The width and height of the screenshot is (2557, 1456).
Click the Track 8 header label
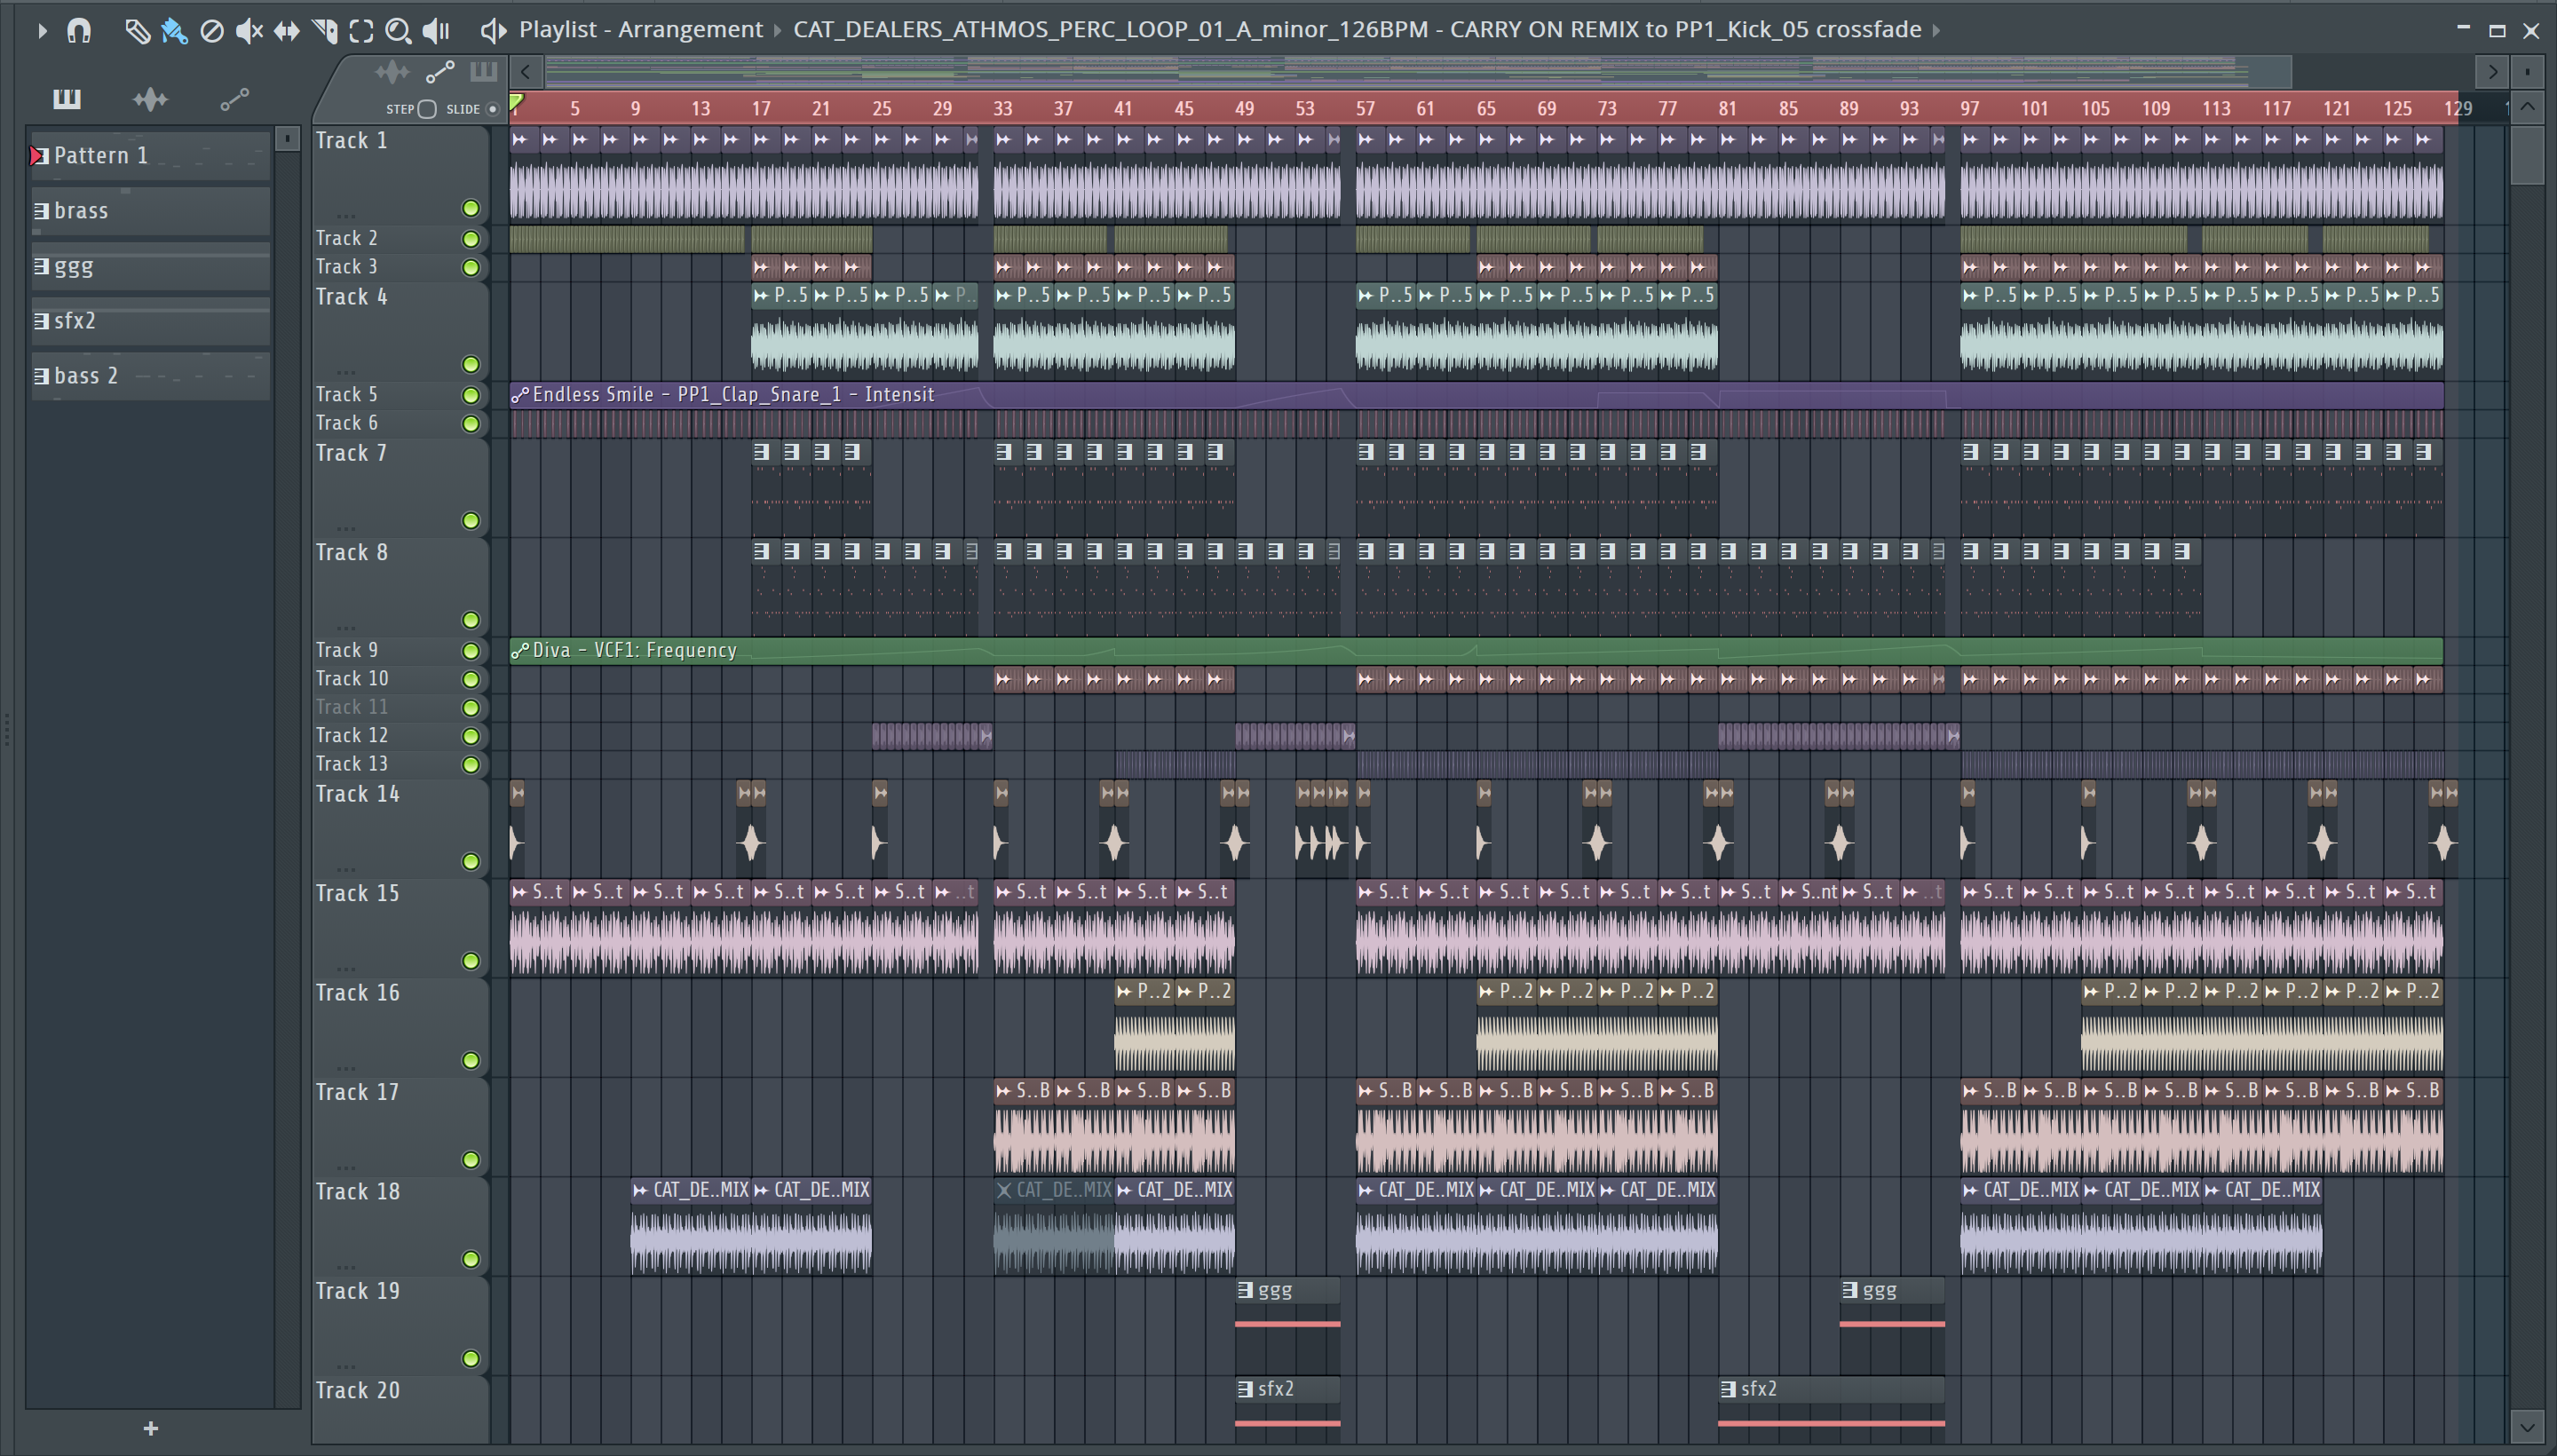click(351, 552)
